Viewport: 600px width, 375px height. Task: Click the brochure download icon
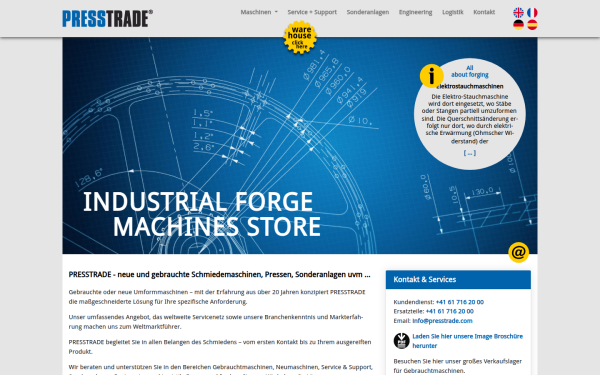click(x=401, y=341)
